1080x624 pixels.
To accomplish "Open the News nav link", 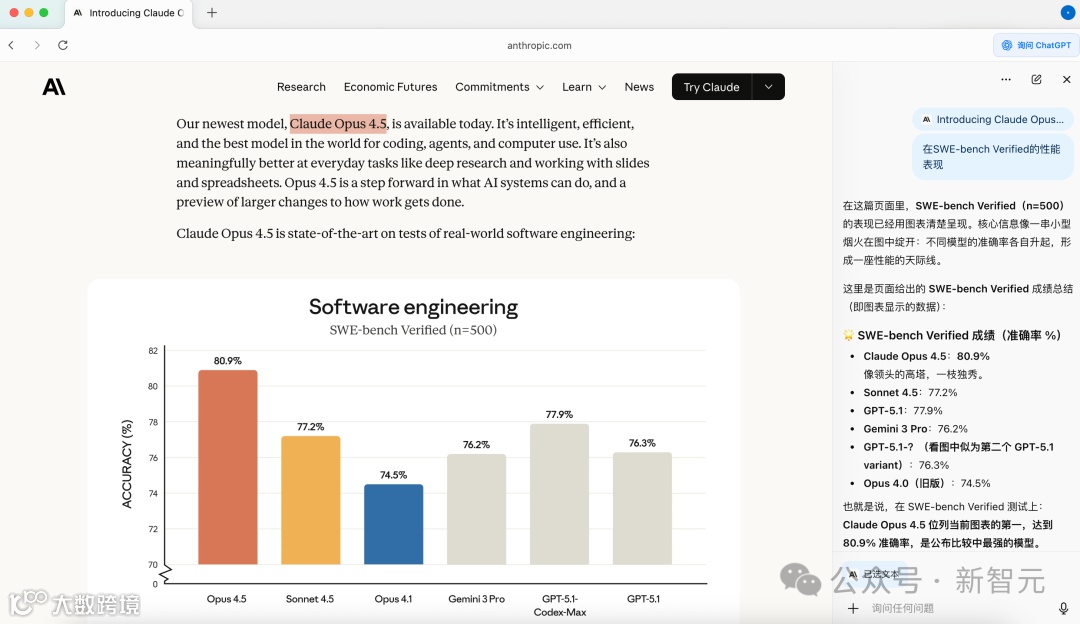I will tap(639, 87).
